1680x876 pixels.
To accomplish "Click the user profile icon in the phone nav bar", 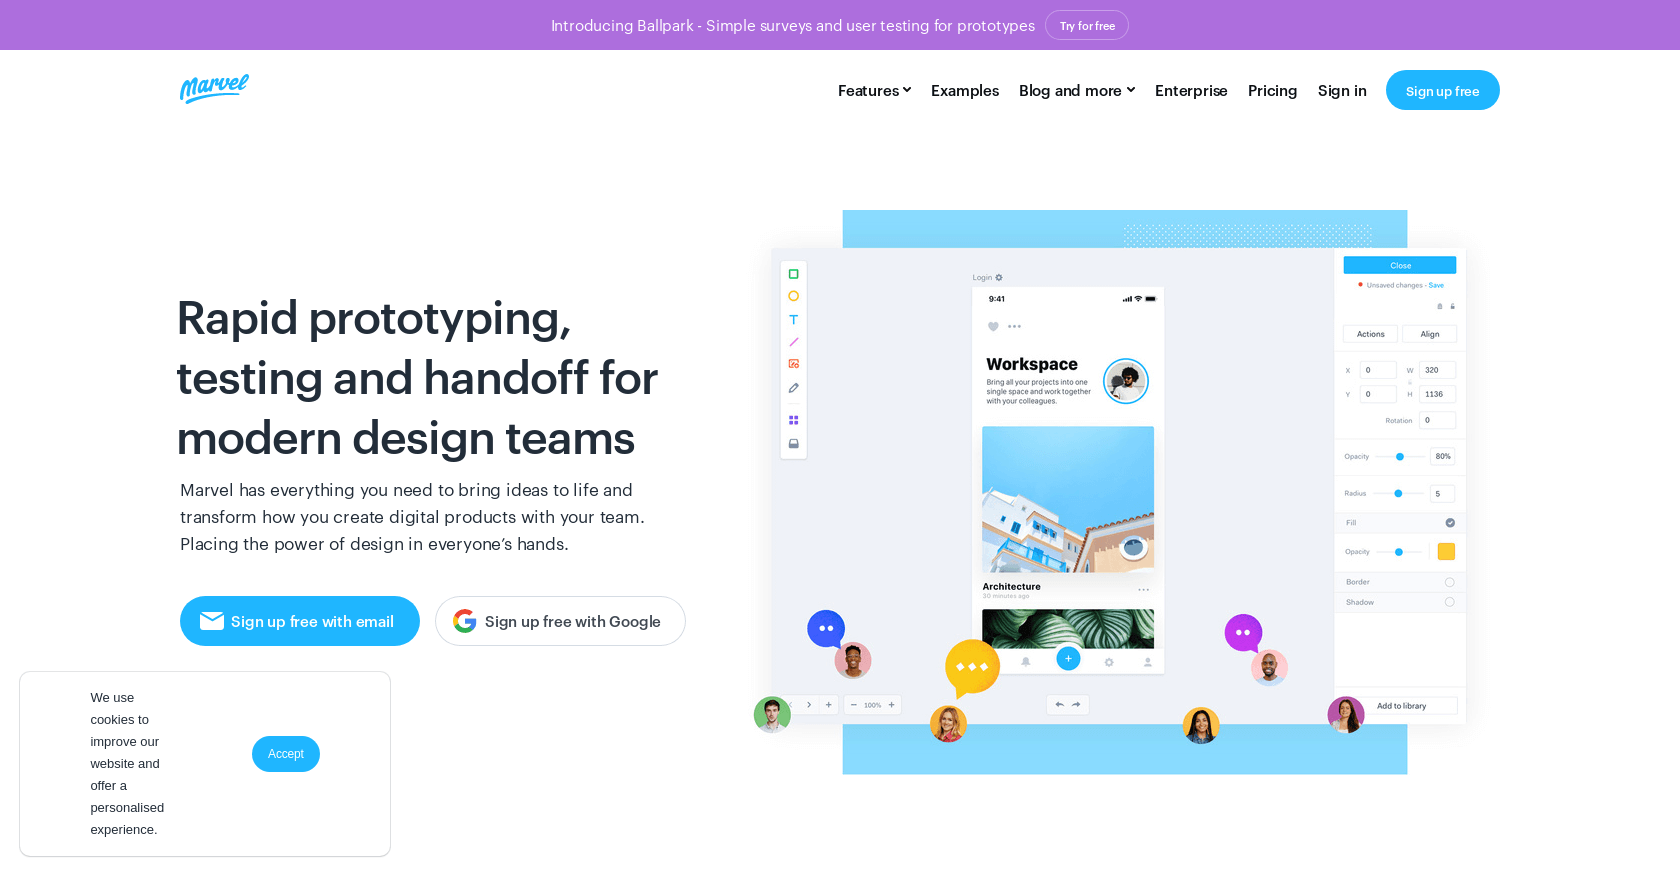I will [x=1148, y=662].
